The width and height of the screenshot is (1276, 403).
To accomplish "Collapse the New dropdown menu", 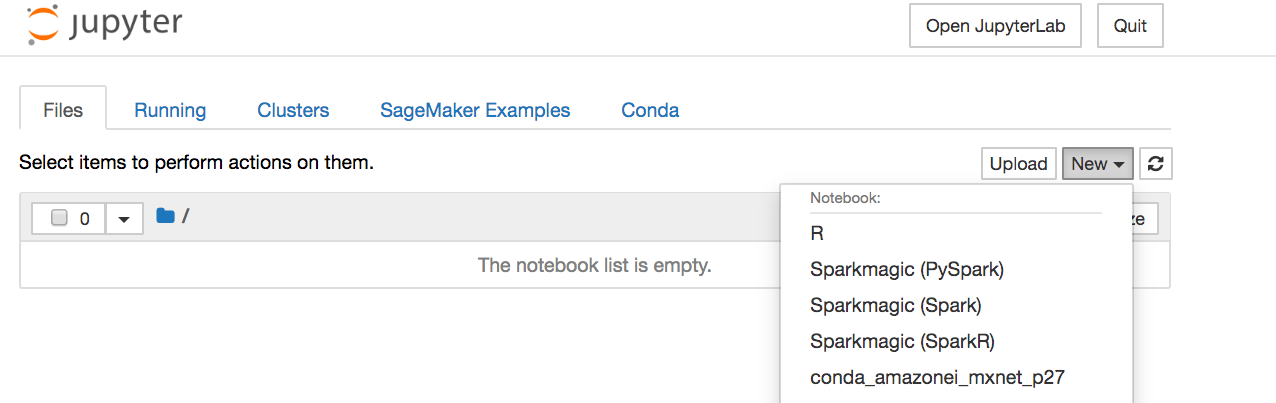I will pyautogui.click(x=1099, y=164).
